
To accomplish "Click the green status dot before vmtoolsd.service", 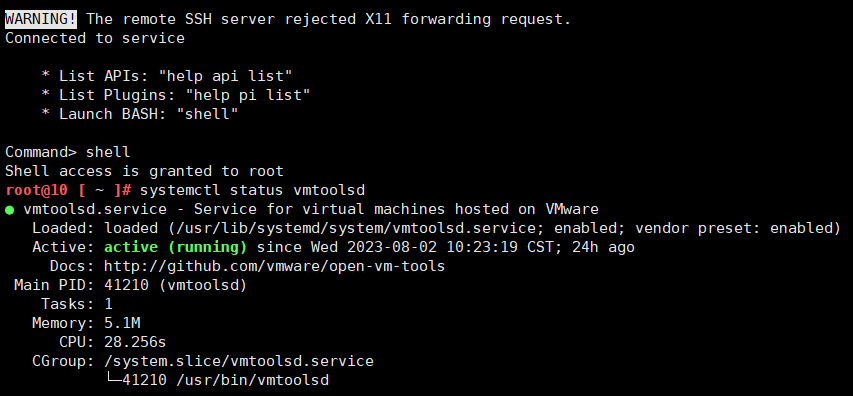I will click(9, 210).
